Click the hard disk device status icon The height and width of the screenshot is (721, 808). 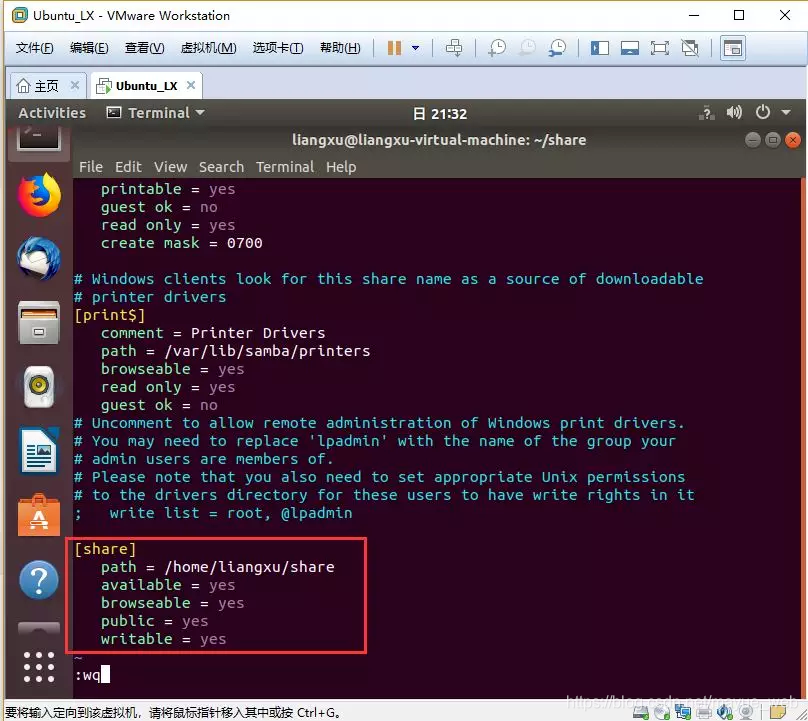click(x=641, y=712)
